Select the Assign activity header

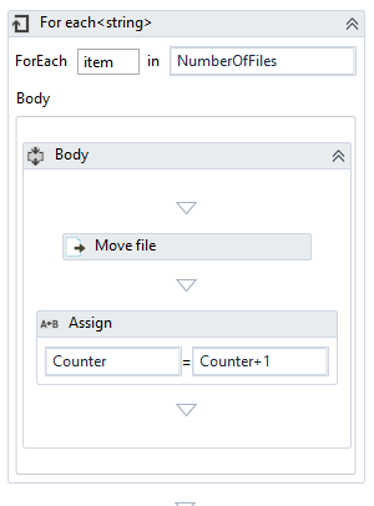pos(187,324)
